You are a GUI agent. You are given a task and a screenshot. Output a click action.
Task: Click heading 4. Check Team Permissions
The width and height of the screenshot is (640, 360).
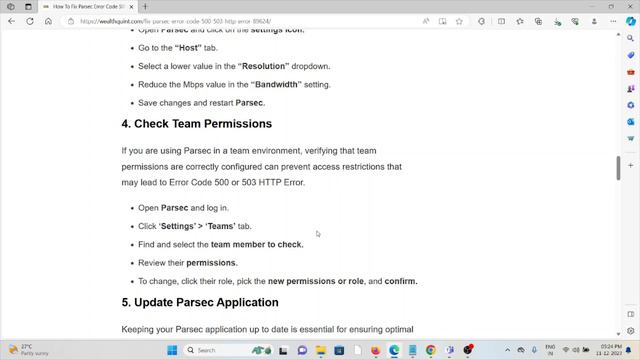click(197, 124)
